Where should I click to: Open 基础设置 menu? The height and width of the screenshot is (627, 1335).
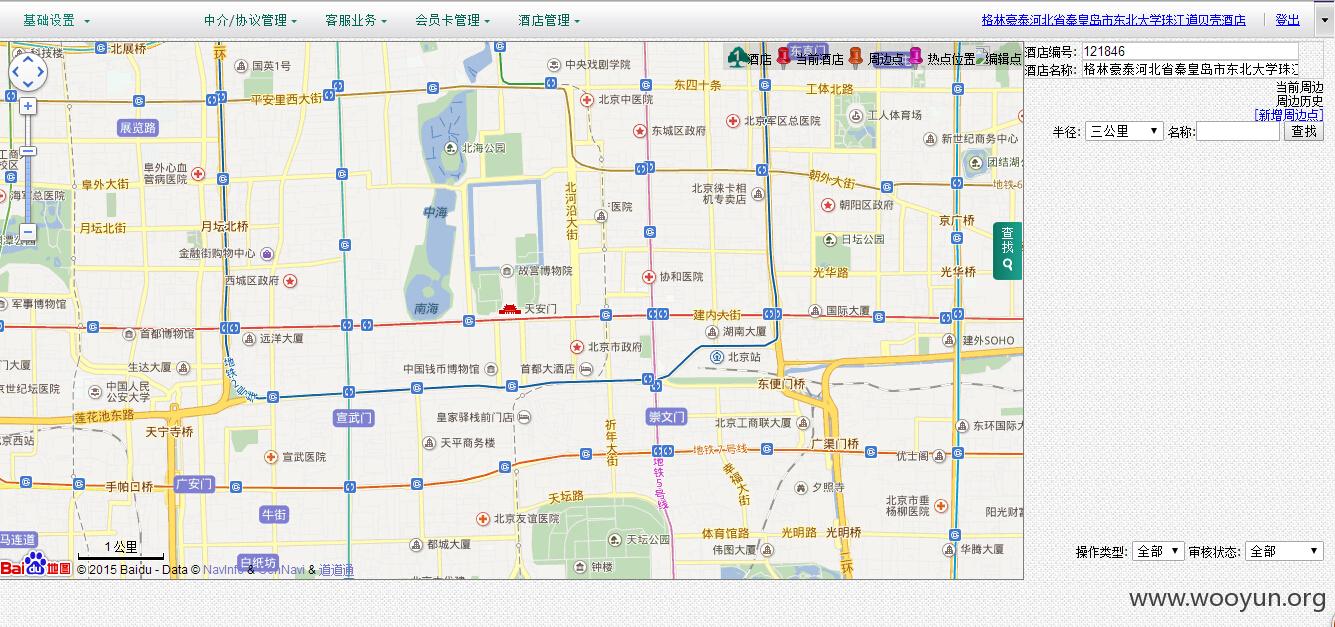click(x=56, y=20)
